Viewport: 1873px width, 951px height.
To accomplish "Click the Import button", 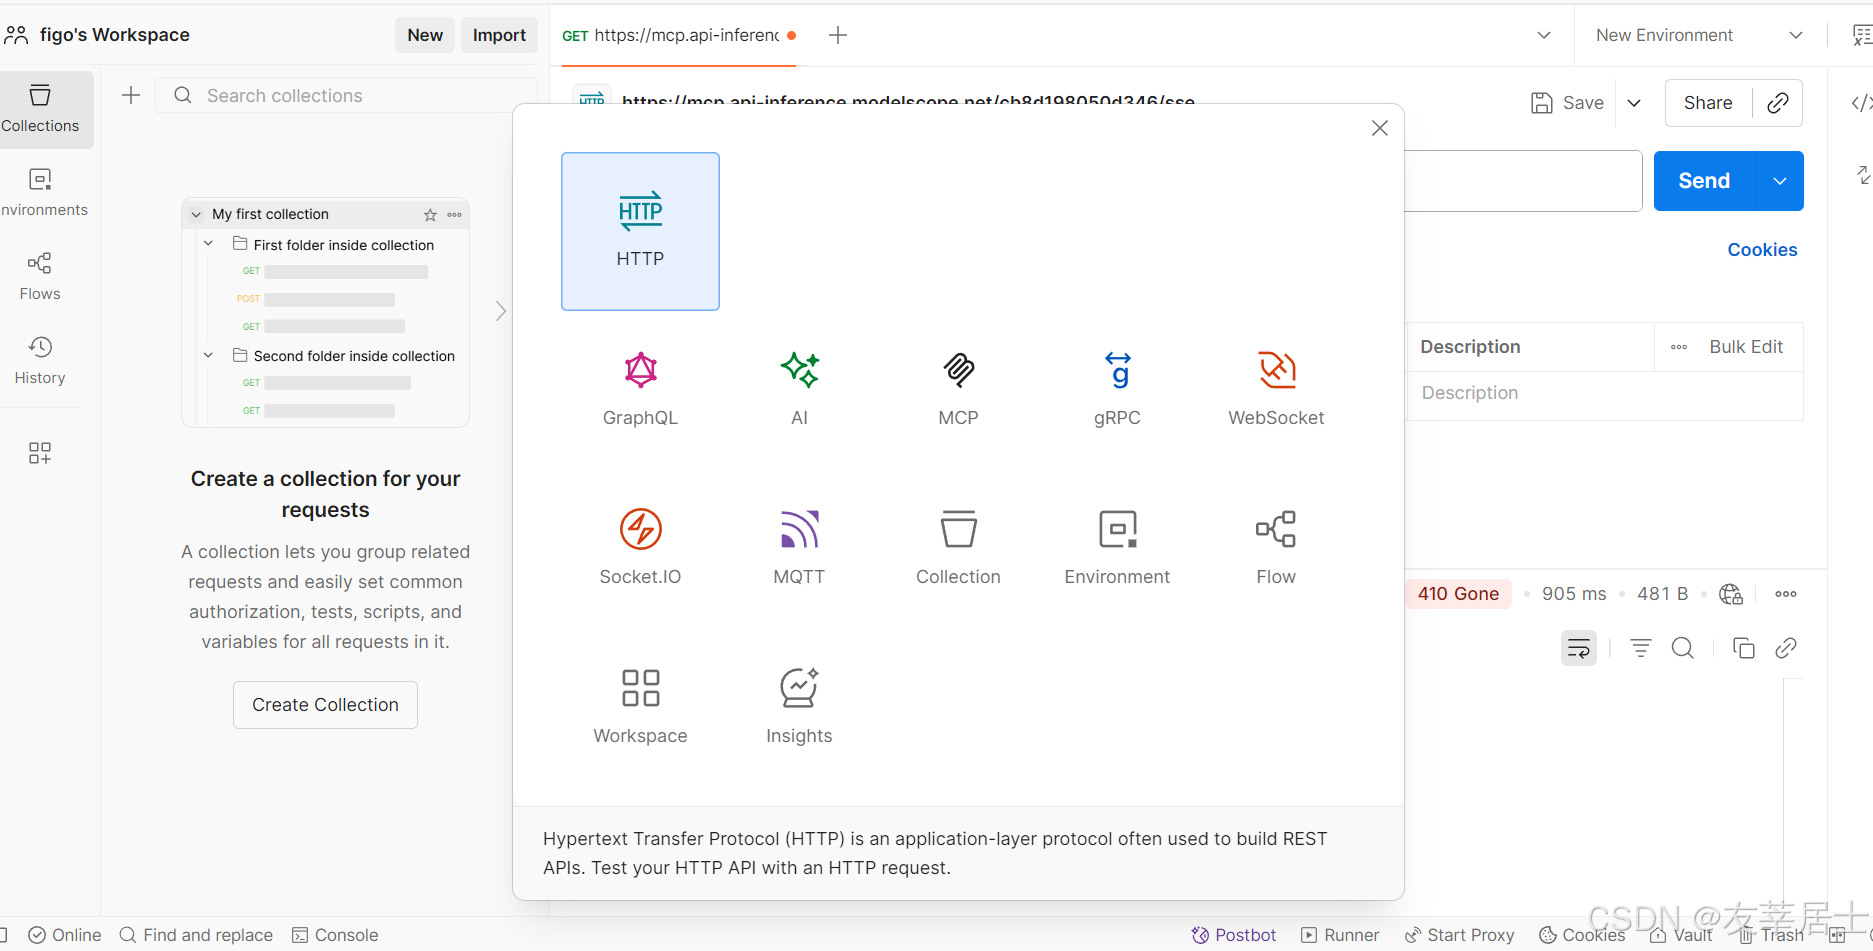I will [499, 35].
